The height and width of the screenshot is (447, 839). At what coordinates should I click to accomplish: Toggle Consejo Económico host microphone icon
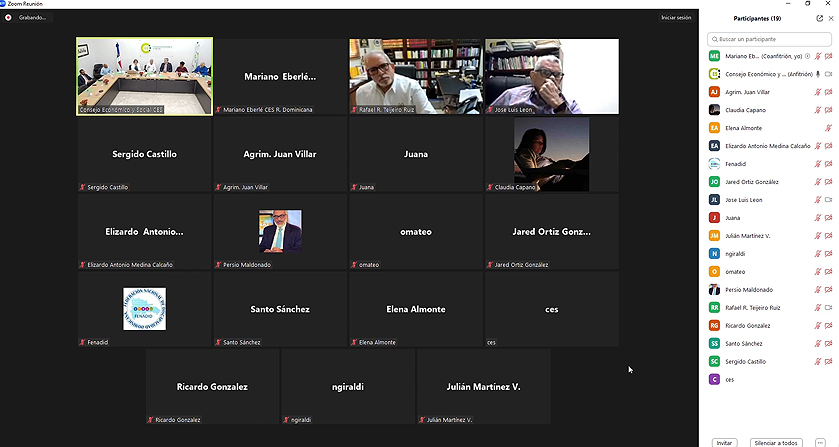point(818,74)
